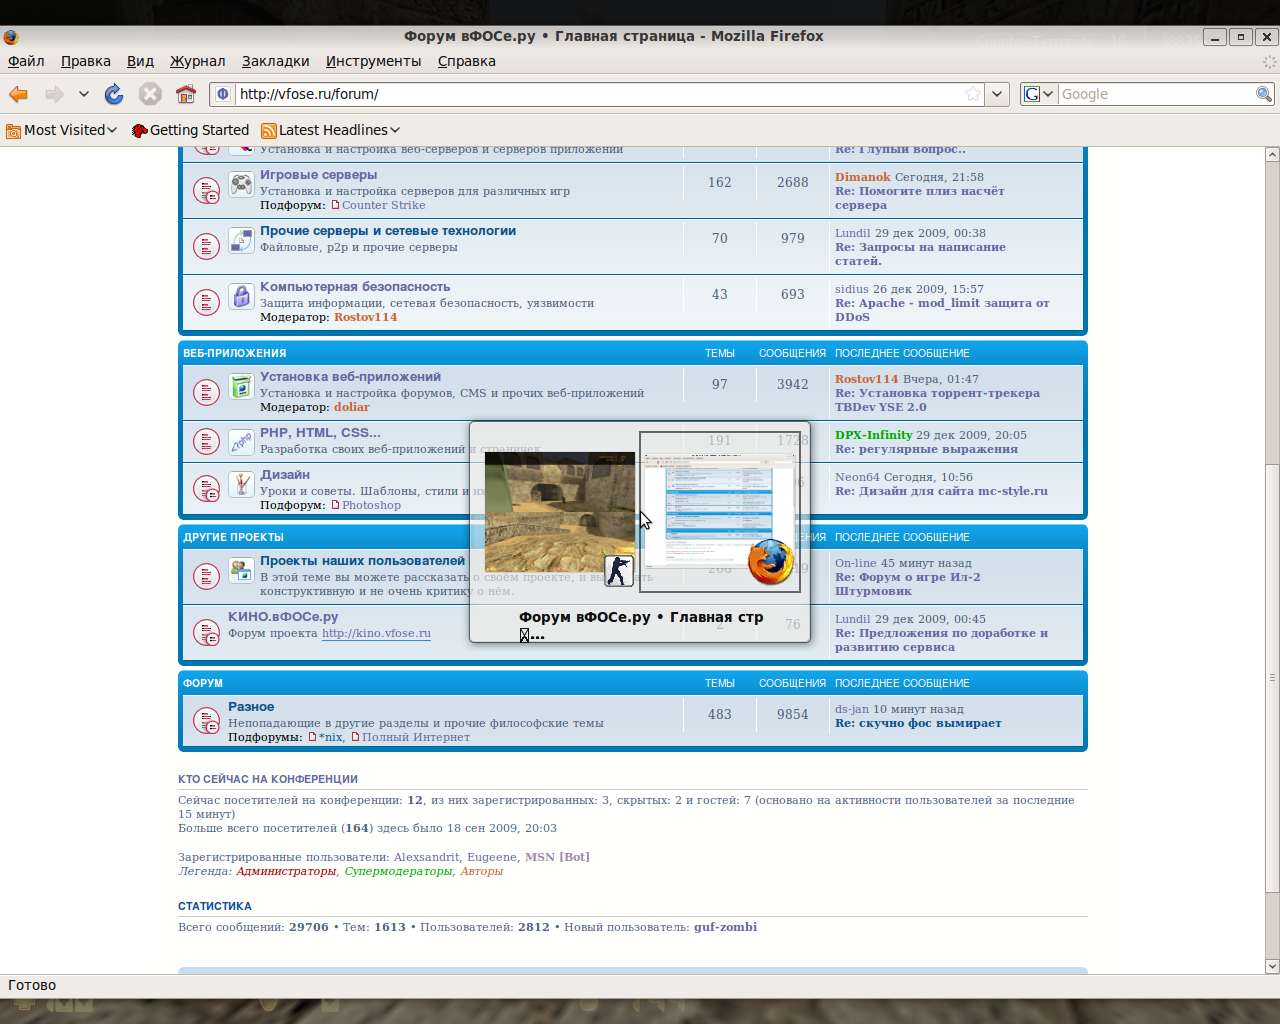Open the Закладки menu
The height and width of the screenshot is (1024, 1280).
[x=275, y=61]
